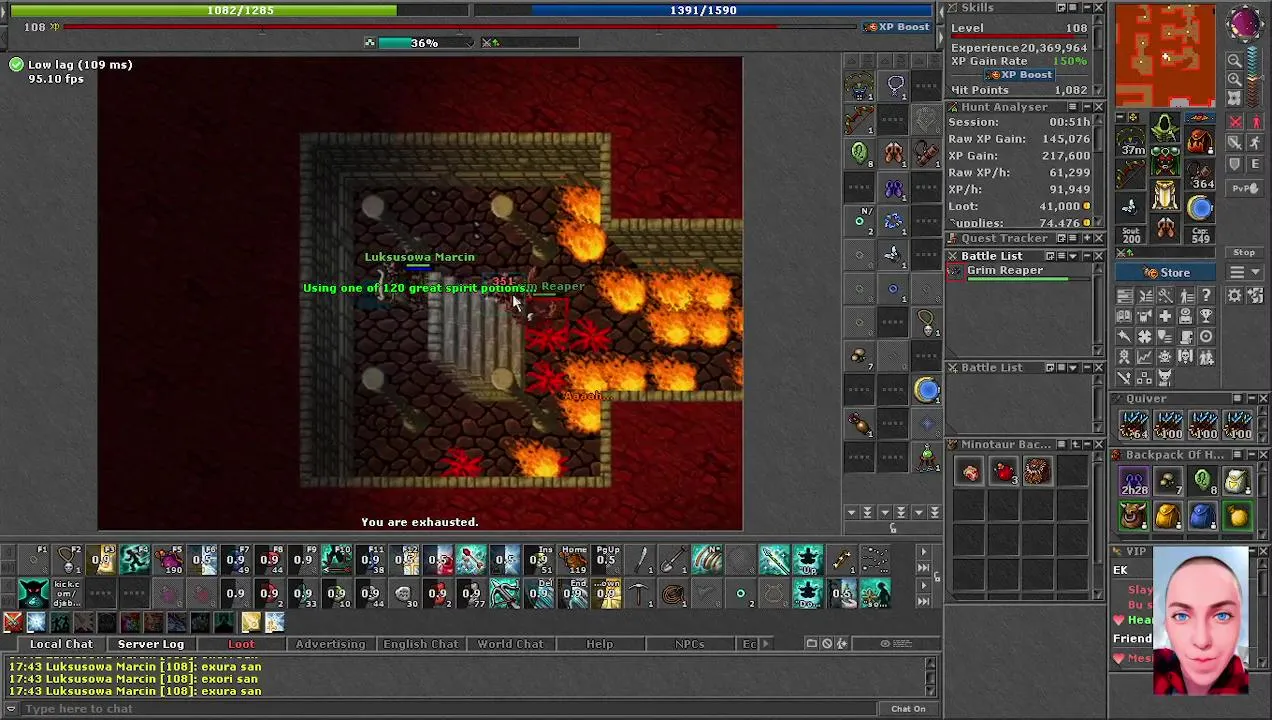Image resolution: width=1272 pixels, height=720 pixels.
Task: Use the rope action bar slot
Action: (673, 594)
